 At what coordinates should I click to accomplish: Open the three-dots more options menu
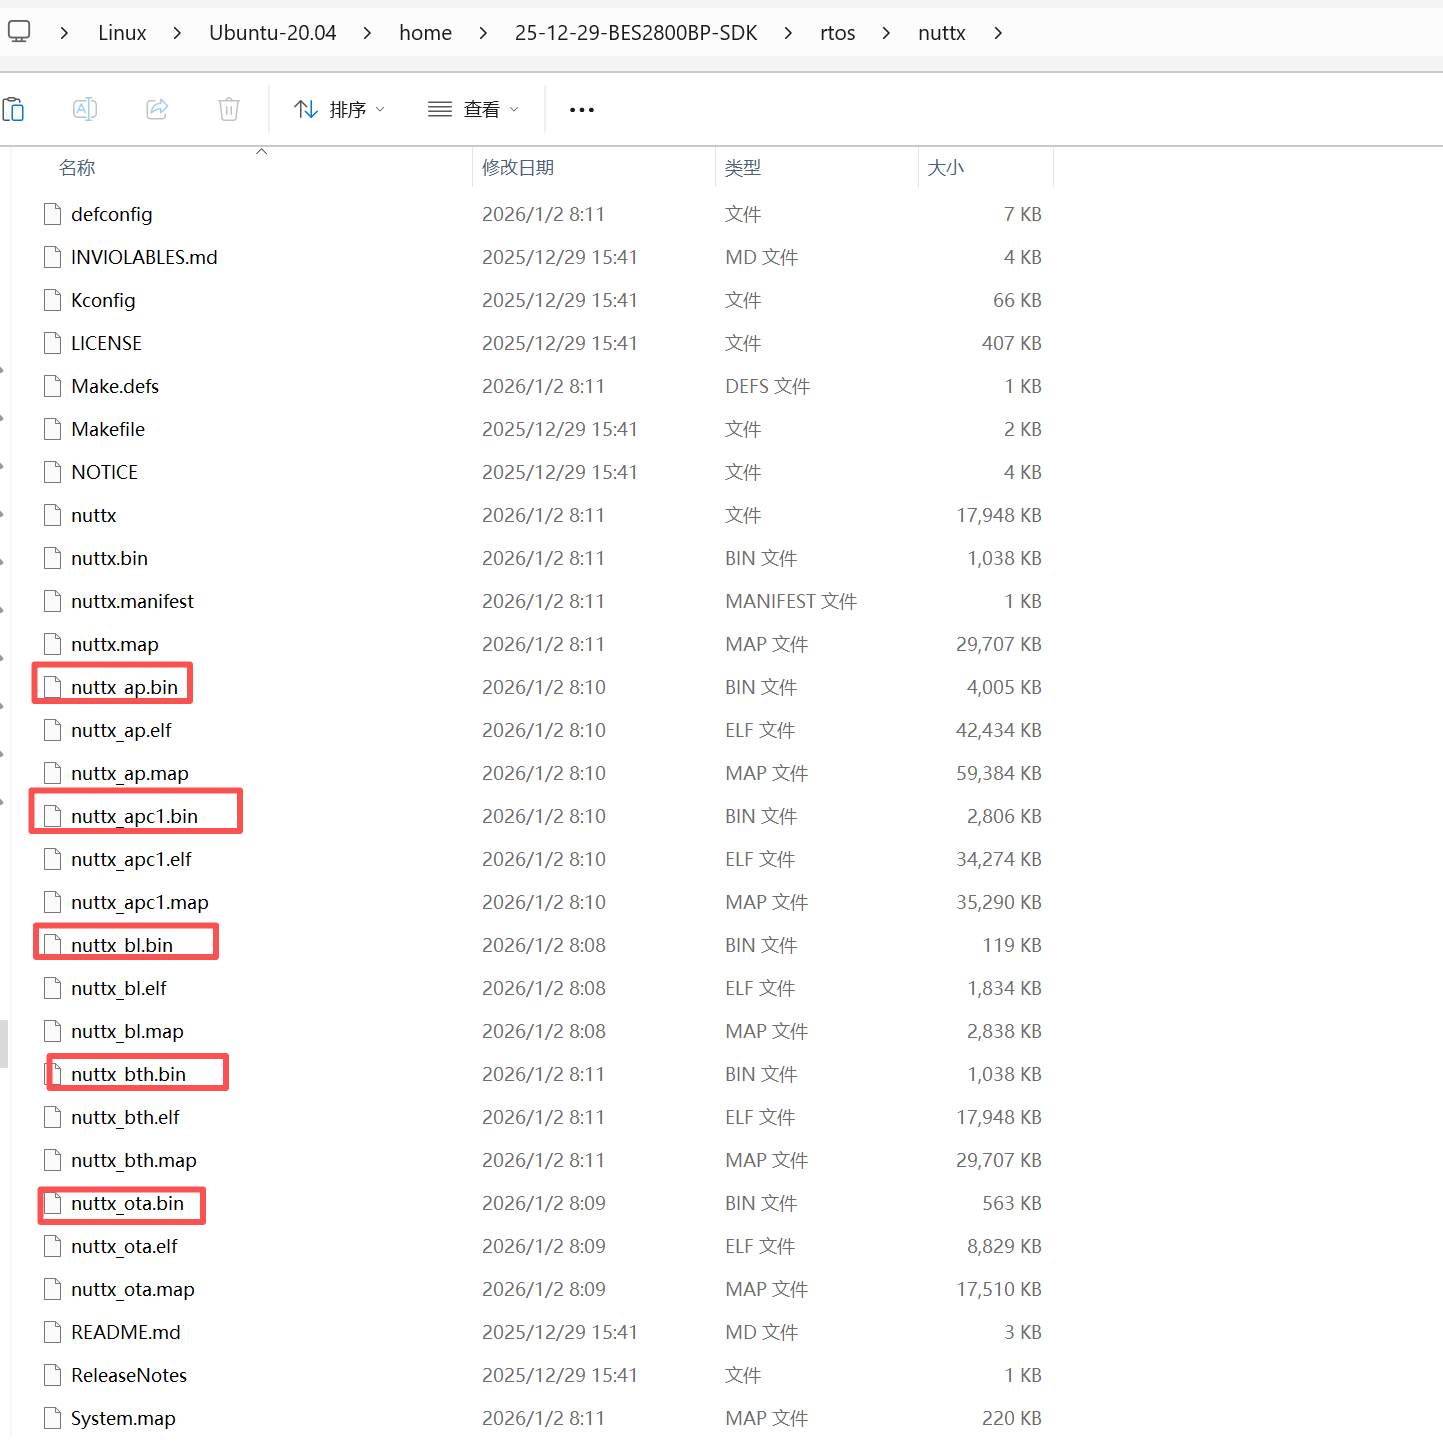[x=582, y=109]
